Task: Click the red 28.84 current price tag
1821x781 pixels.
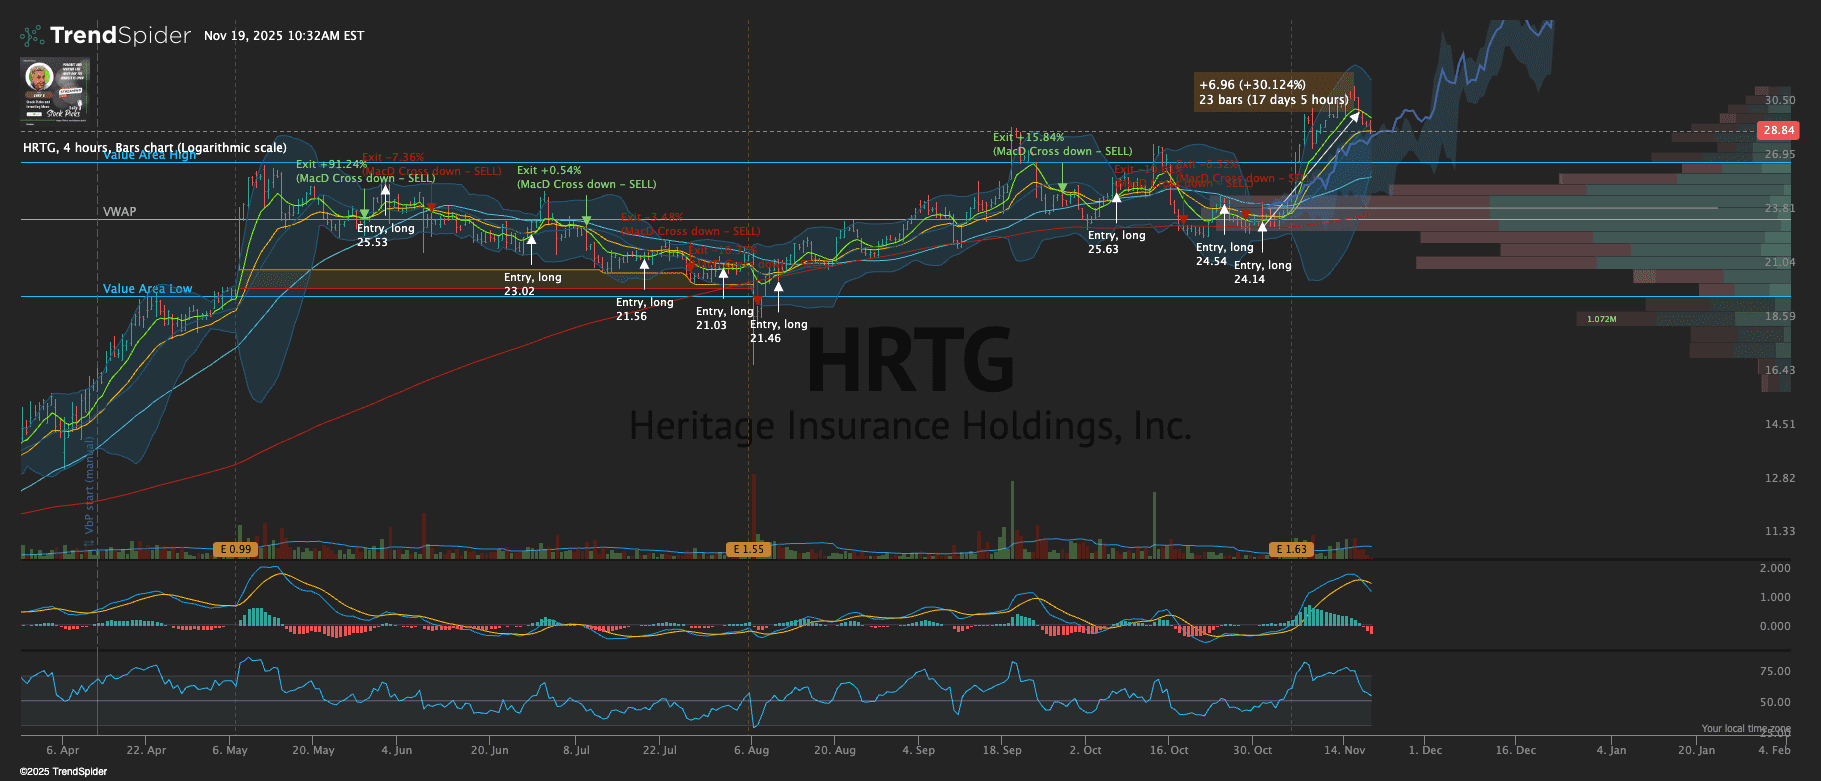Action: (1778, 130)
